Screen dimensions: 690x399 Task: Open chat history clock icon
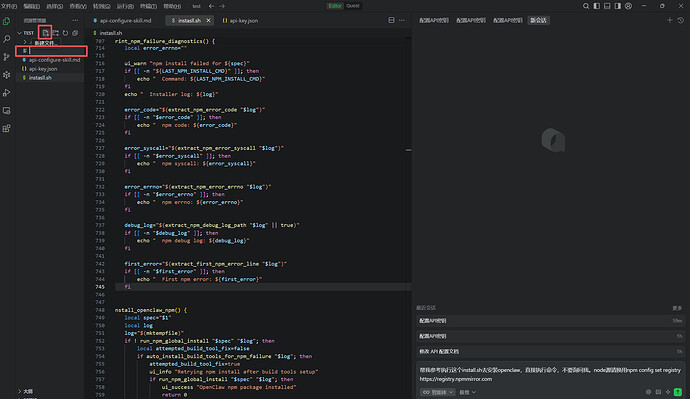tap(680, 20)
